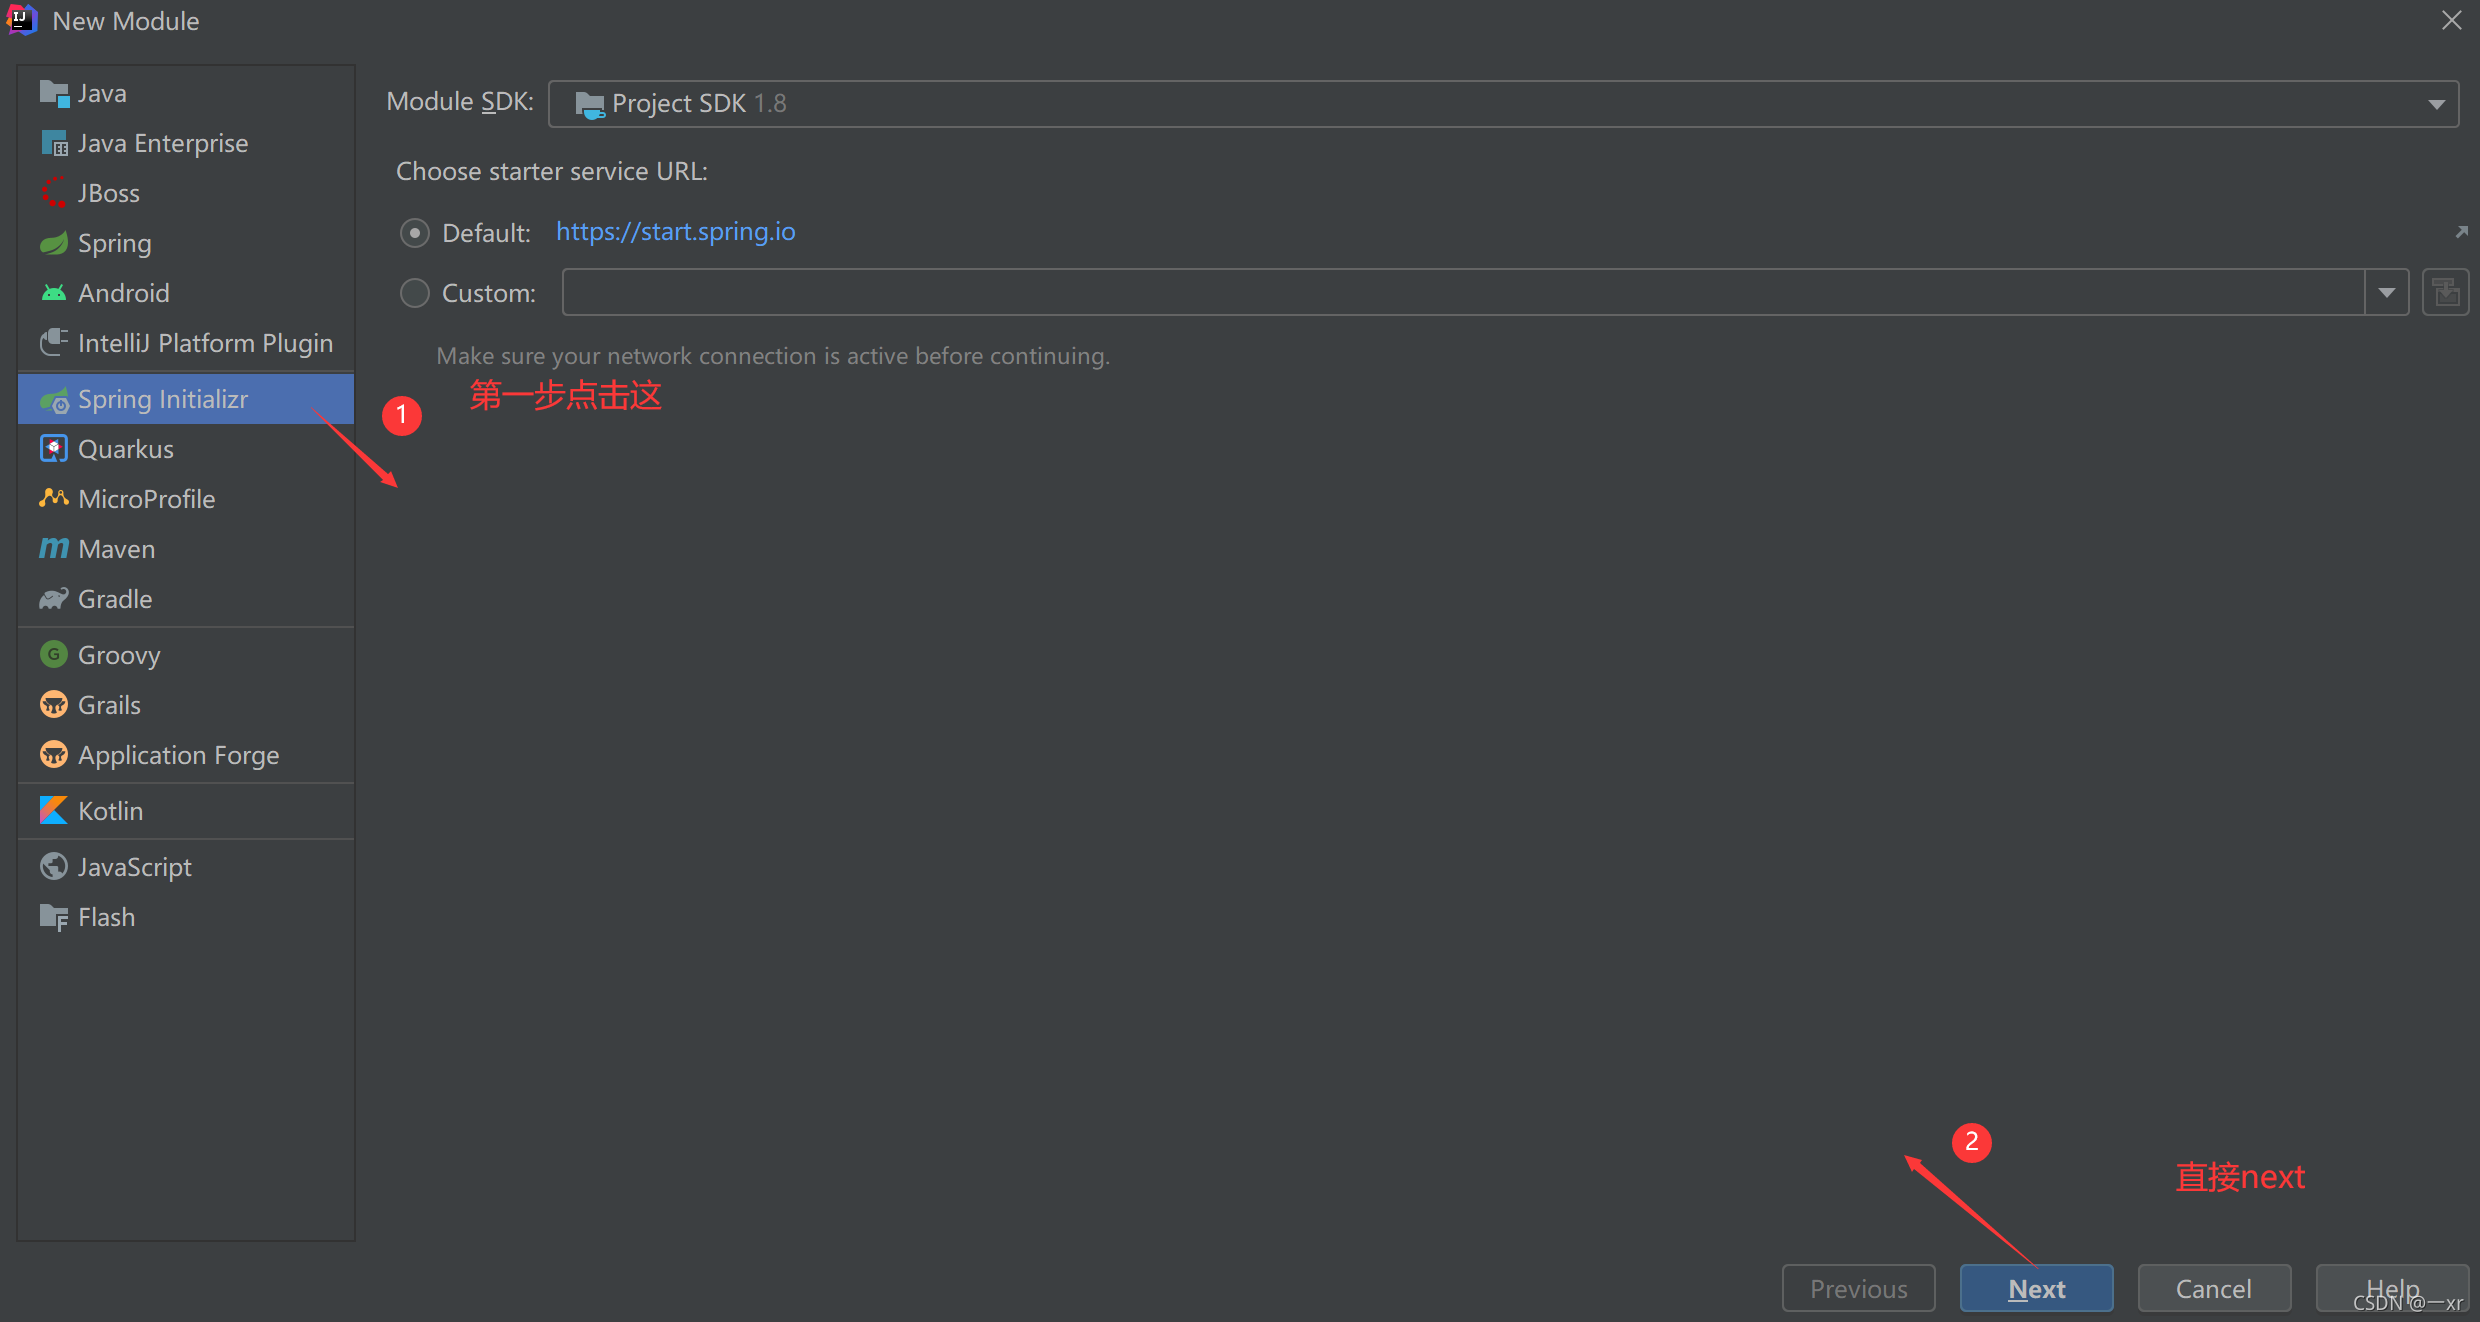Screen dimensions: 2480x1322
Task: Click the Quarkus icon in module list
Action: pyautogui.click(x=53, y=449)
